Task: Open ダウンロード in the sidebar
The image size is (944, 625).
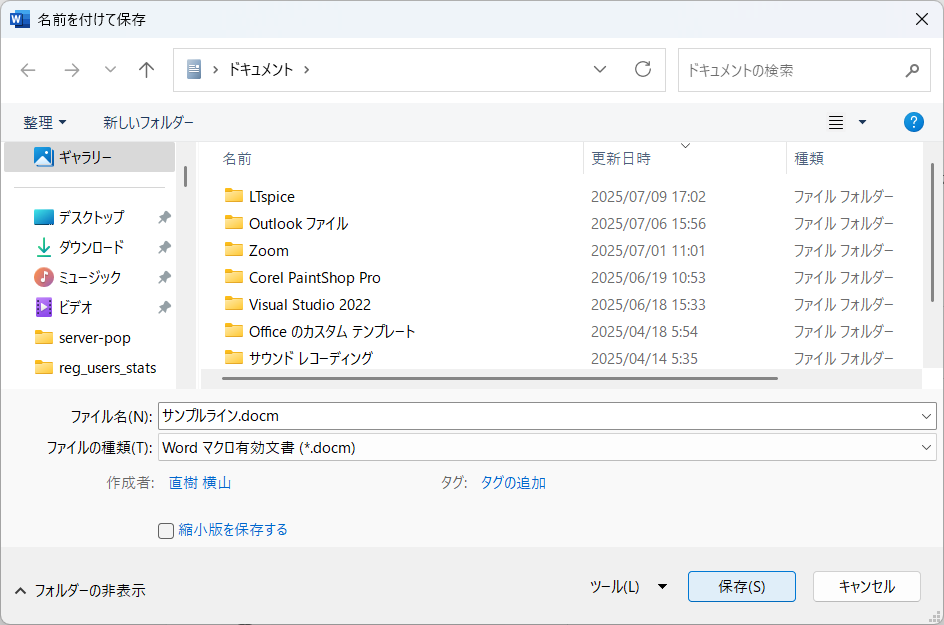Action: click(92, 247)
